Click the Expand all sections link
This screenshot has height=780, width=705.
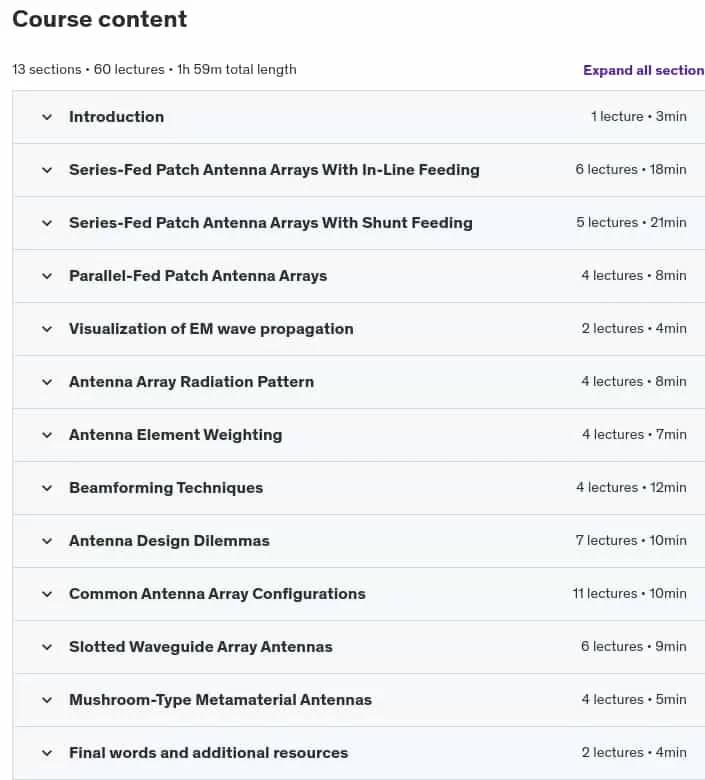click(644, 70)
